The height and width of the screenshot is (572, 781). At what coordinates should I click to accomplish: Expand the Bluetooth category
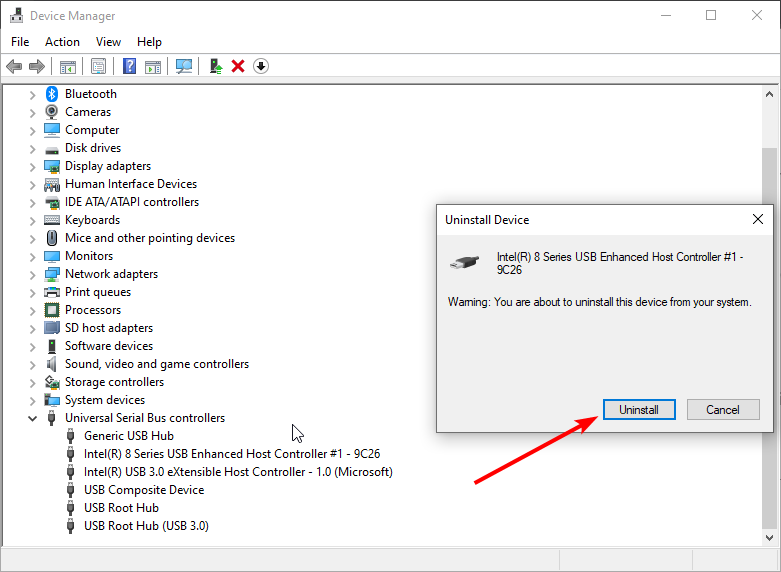(32, 94)
